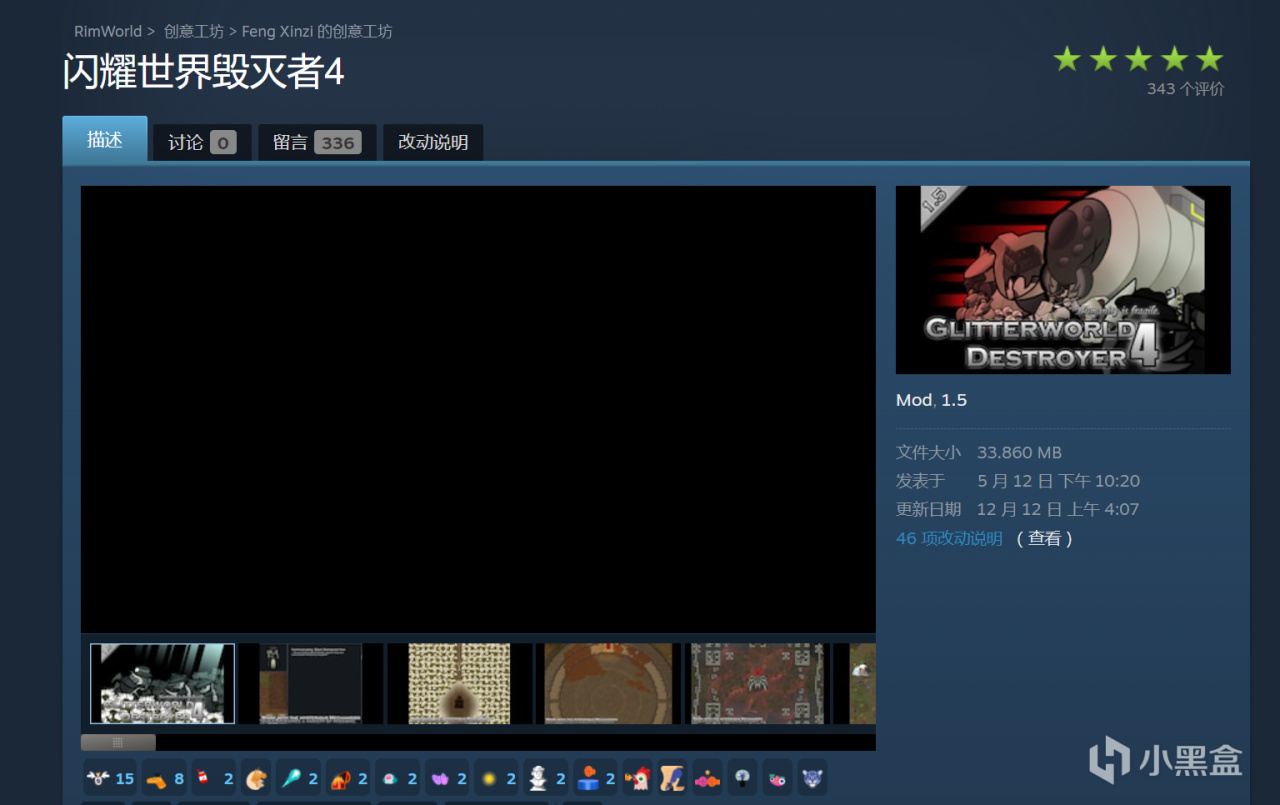
Task: Open the 留言 tab with 336 comments
Action: 317,142
